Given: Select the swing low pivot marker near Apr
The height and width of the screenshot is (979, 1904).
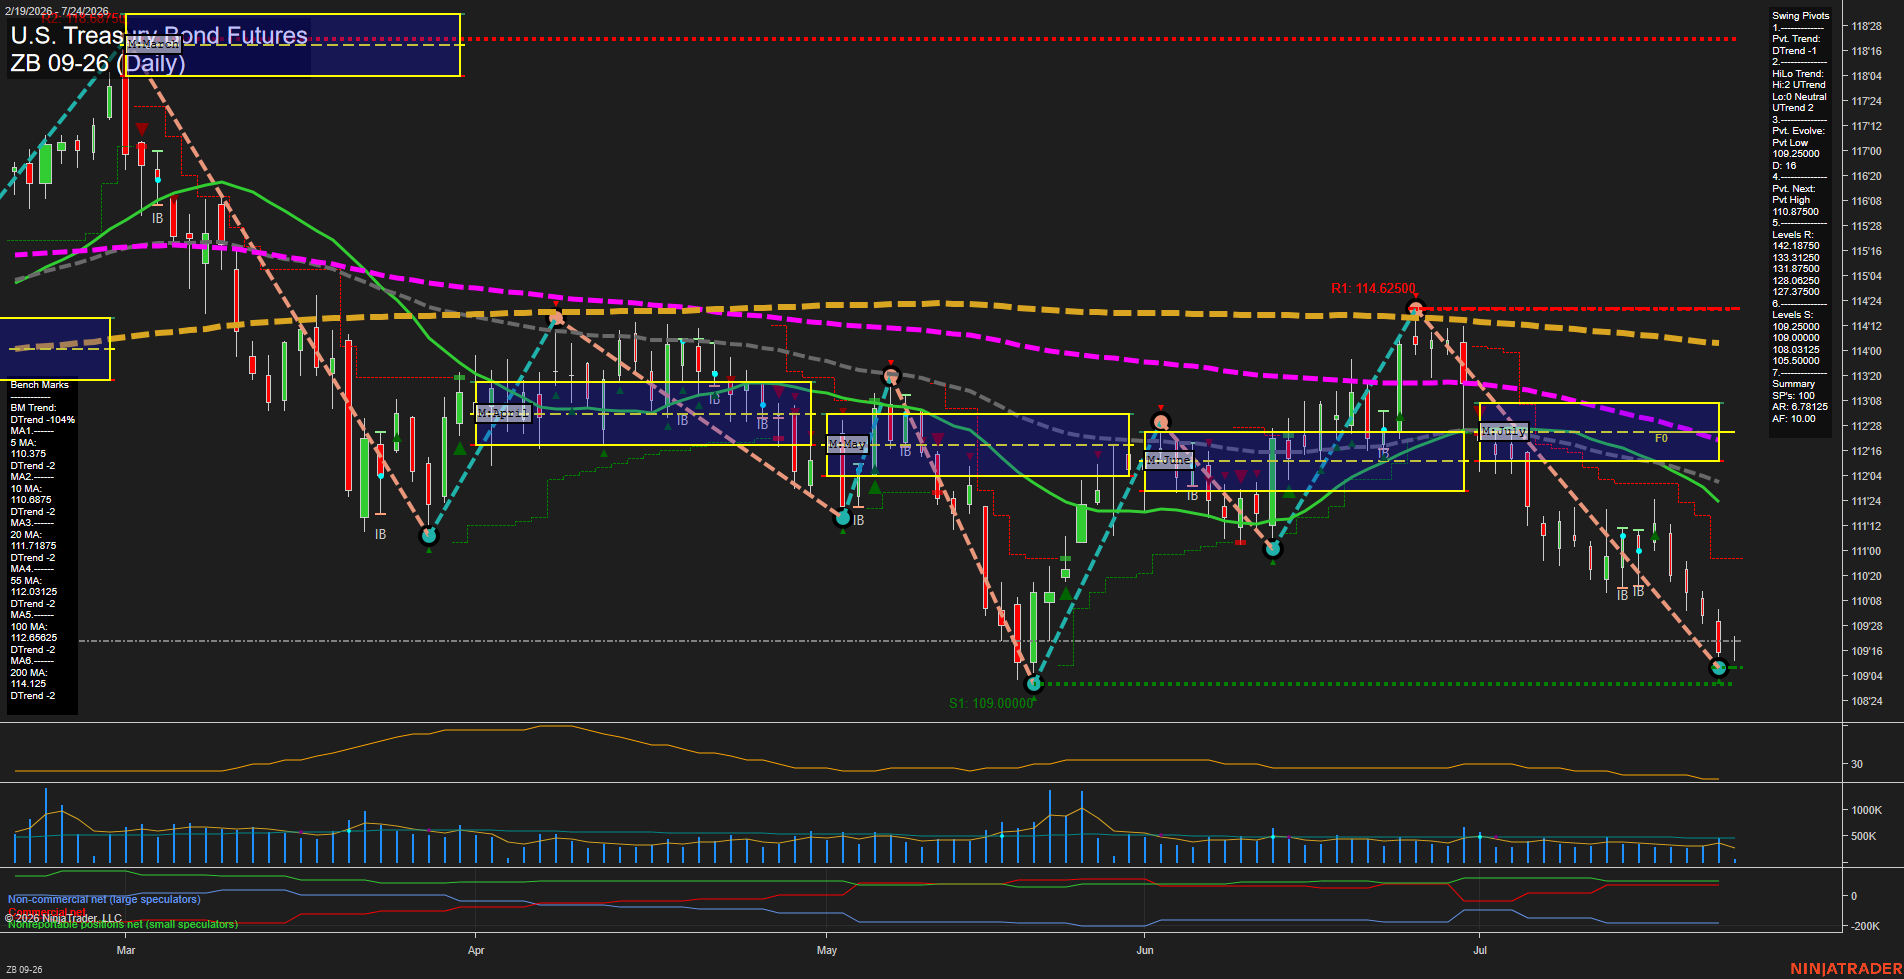Looking at the screenshot, I should [429, 536].
